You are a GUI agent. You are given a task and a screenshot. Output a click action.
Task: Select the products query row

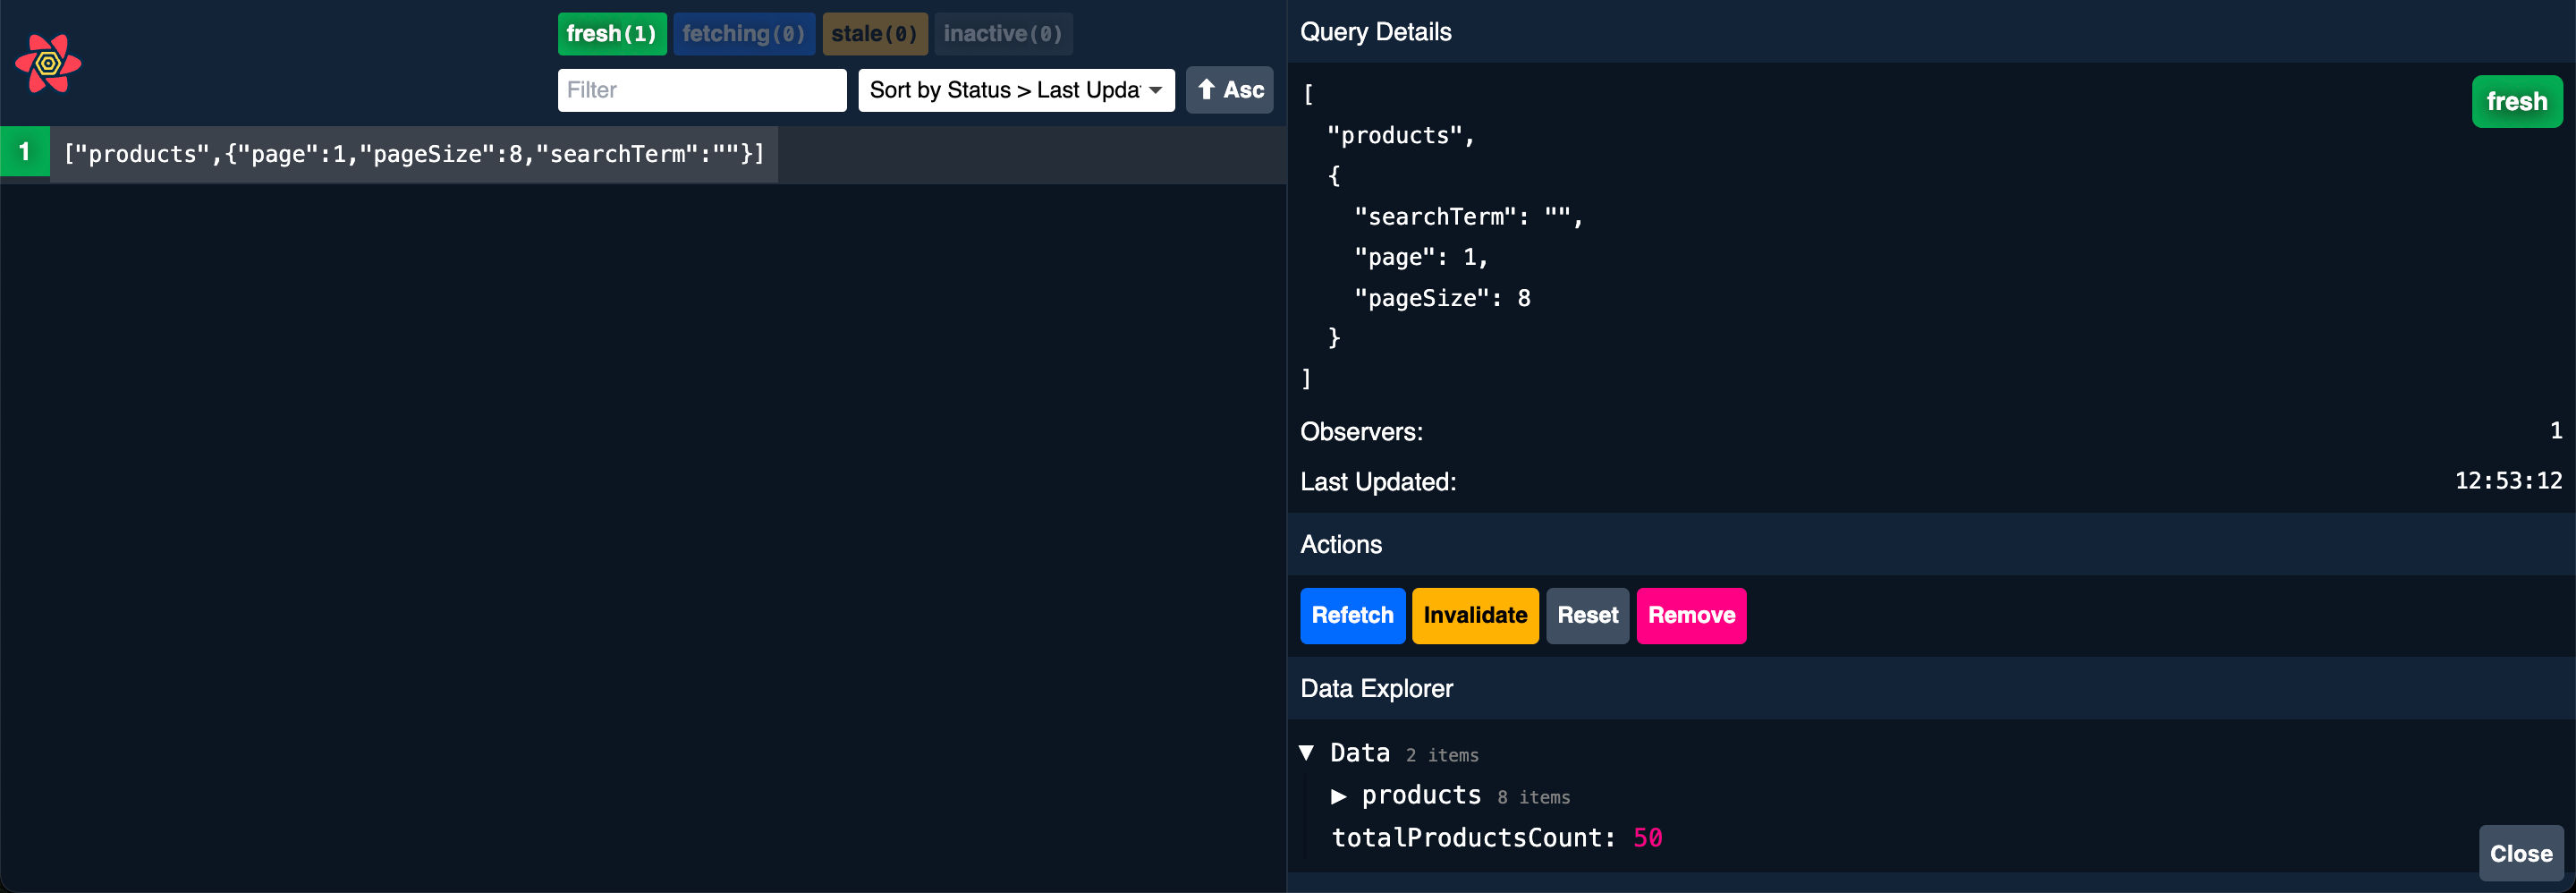coord(414,154)
